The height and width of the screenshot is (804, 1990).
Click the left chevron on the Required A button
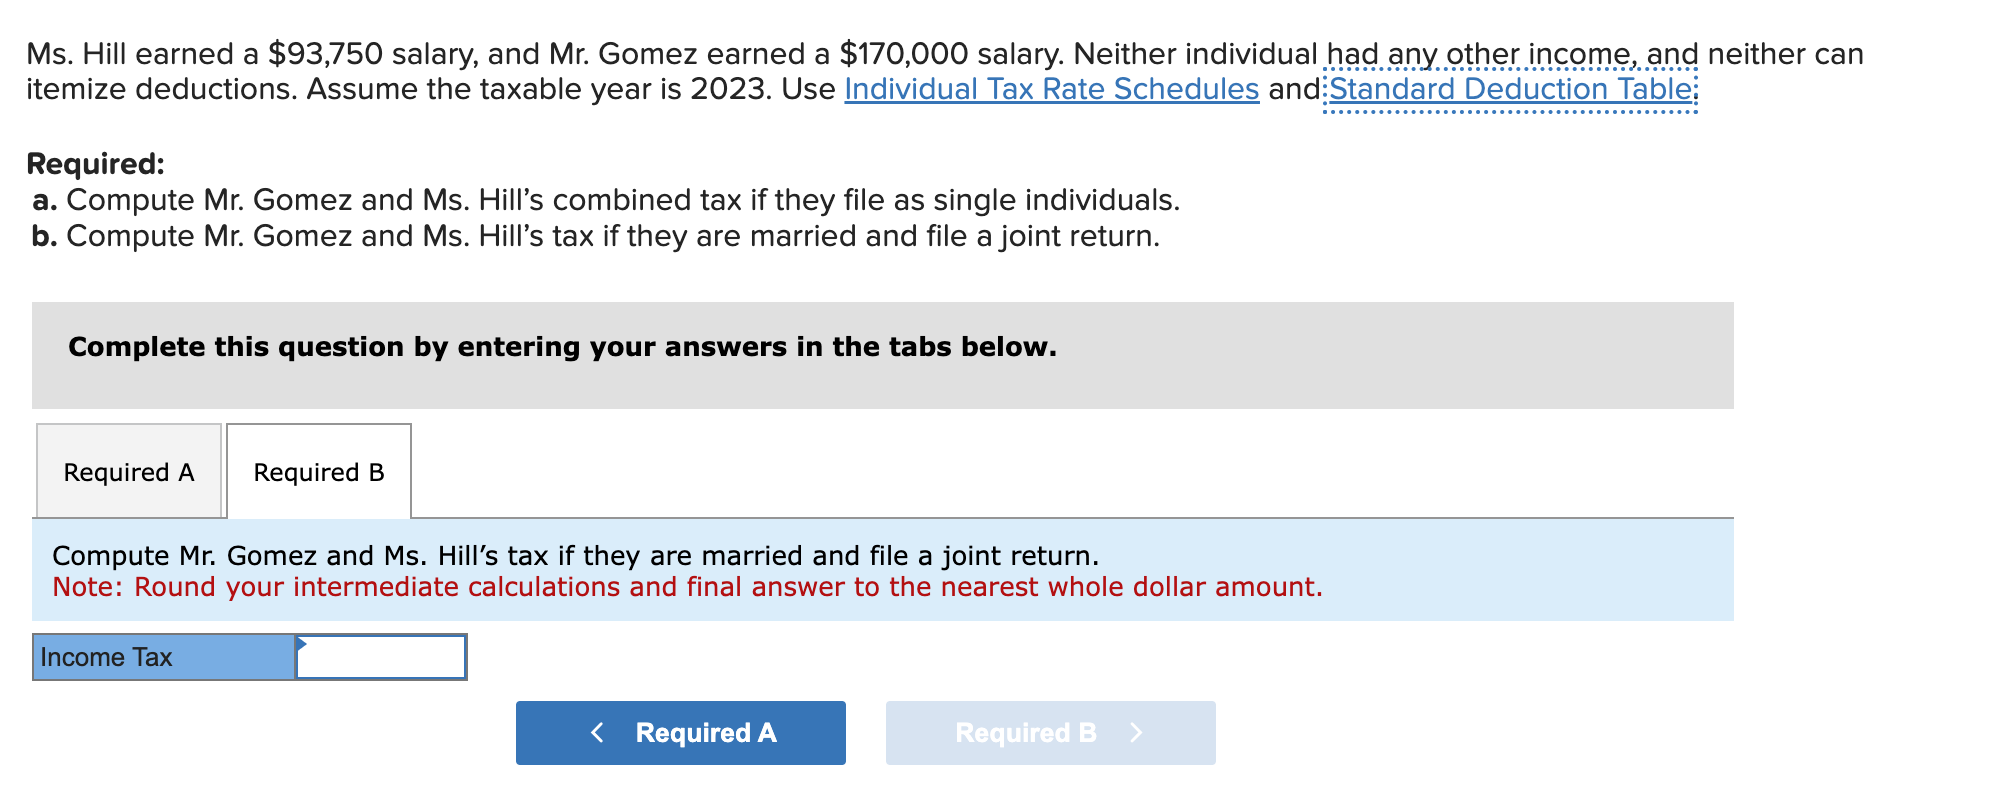(x=597, y=732)
